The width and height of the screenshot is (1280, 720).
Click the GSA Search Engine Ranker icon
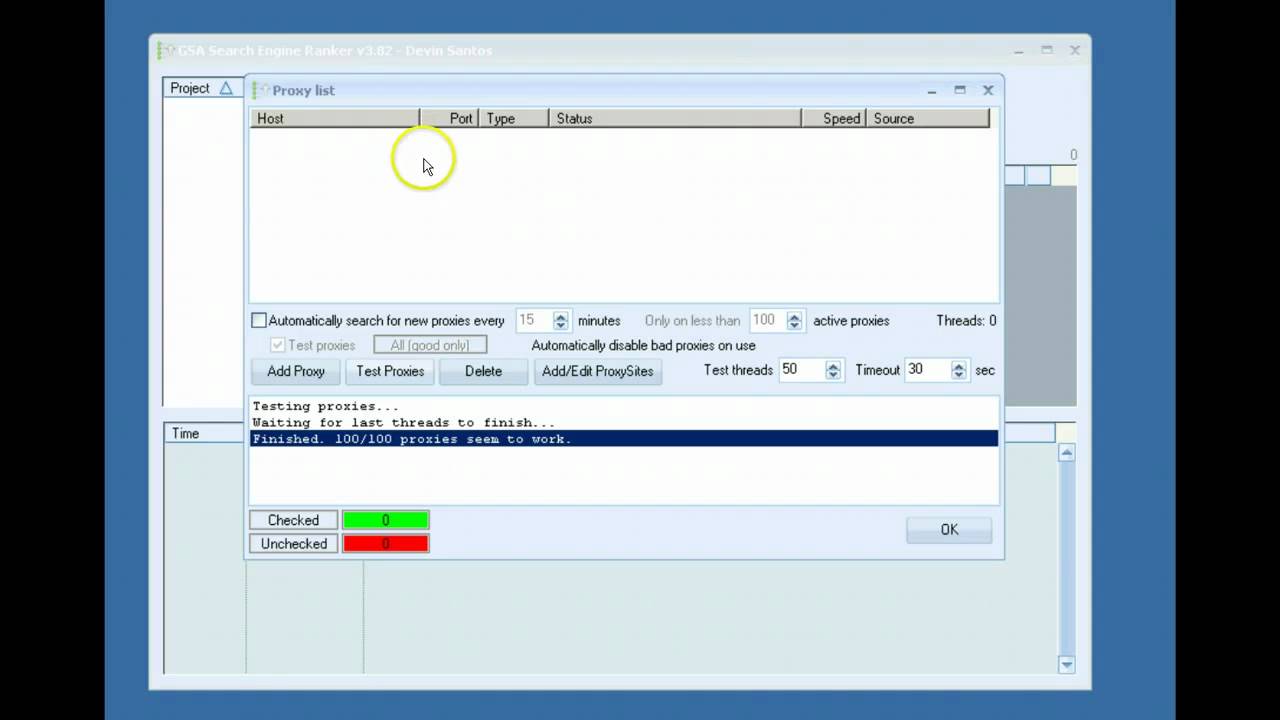(x=166, y=50)
